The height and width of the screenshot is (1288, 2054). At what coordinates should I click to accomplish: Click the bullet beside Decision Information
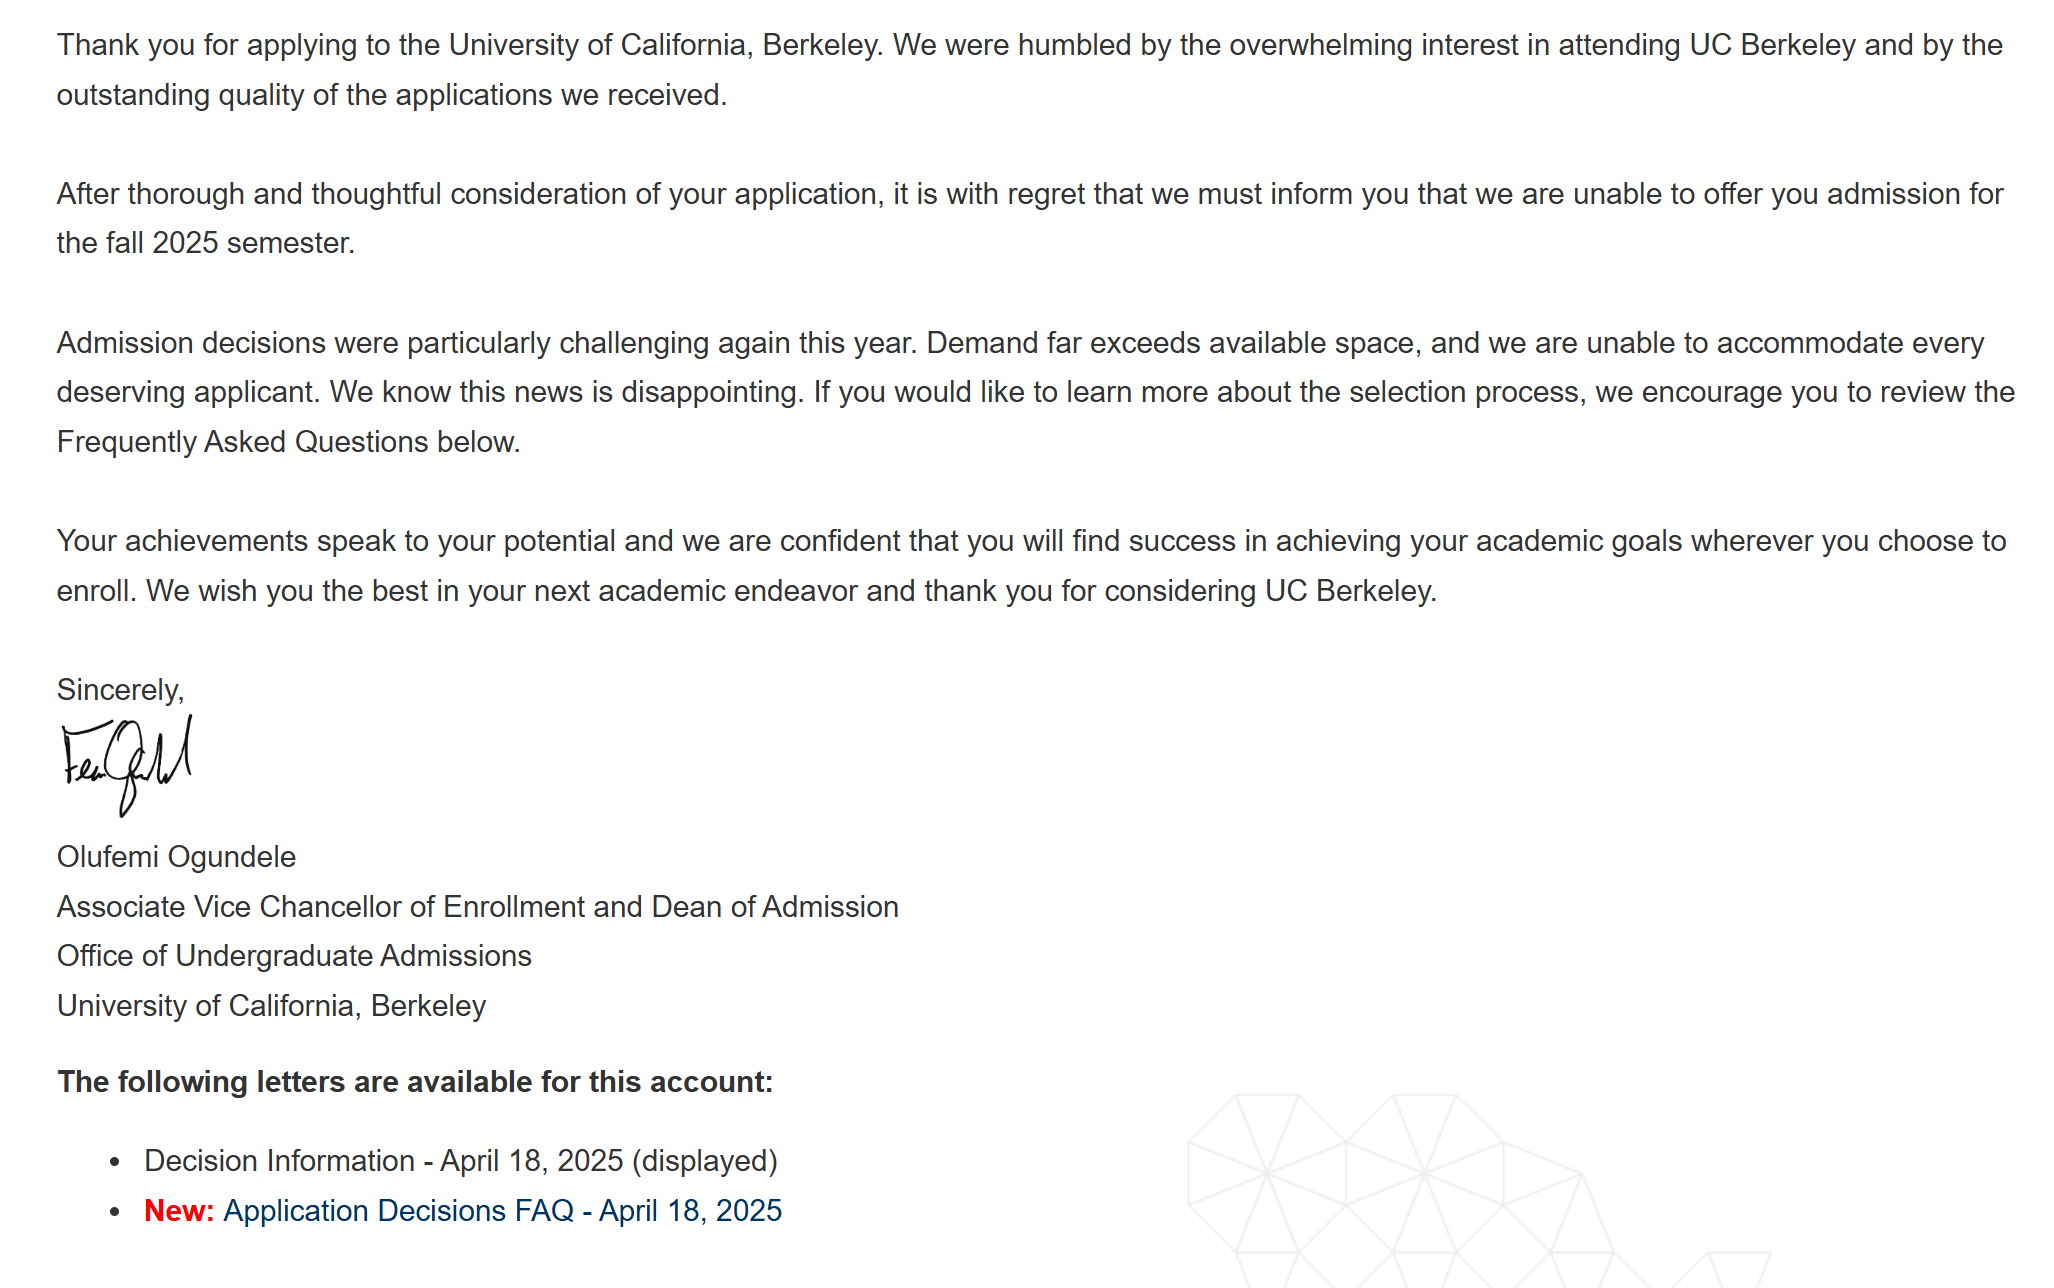click(x=116, y=1162)
